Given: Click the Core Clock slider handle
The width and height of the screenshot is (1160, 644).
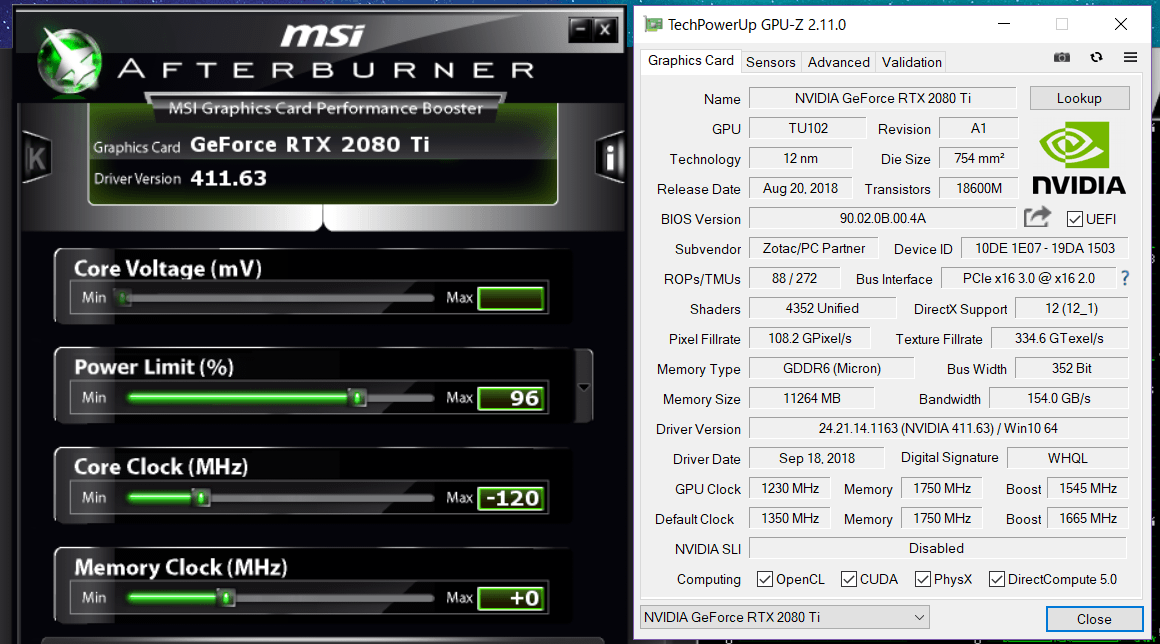Looking at the screenshot, I should [200, 498].
